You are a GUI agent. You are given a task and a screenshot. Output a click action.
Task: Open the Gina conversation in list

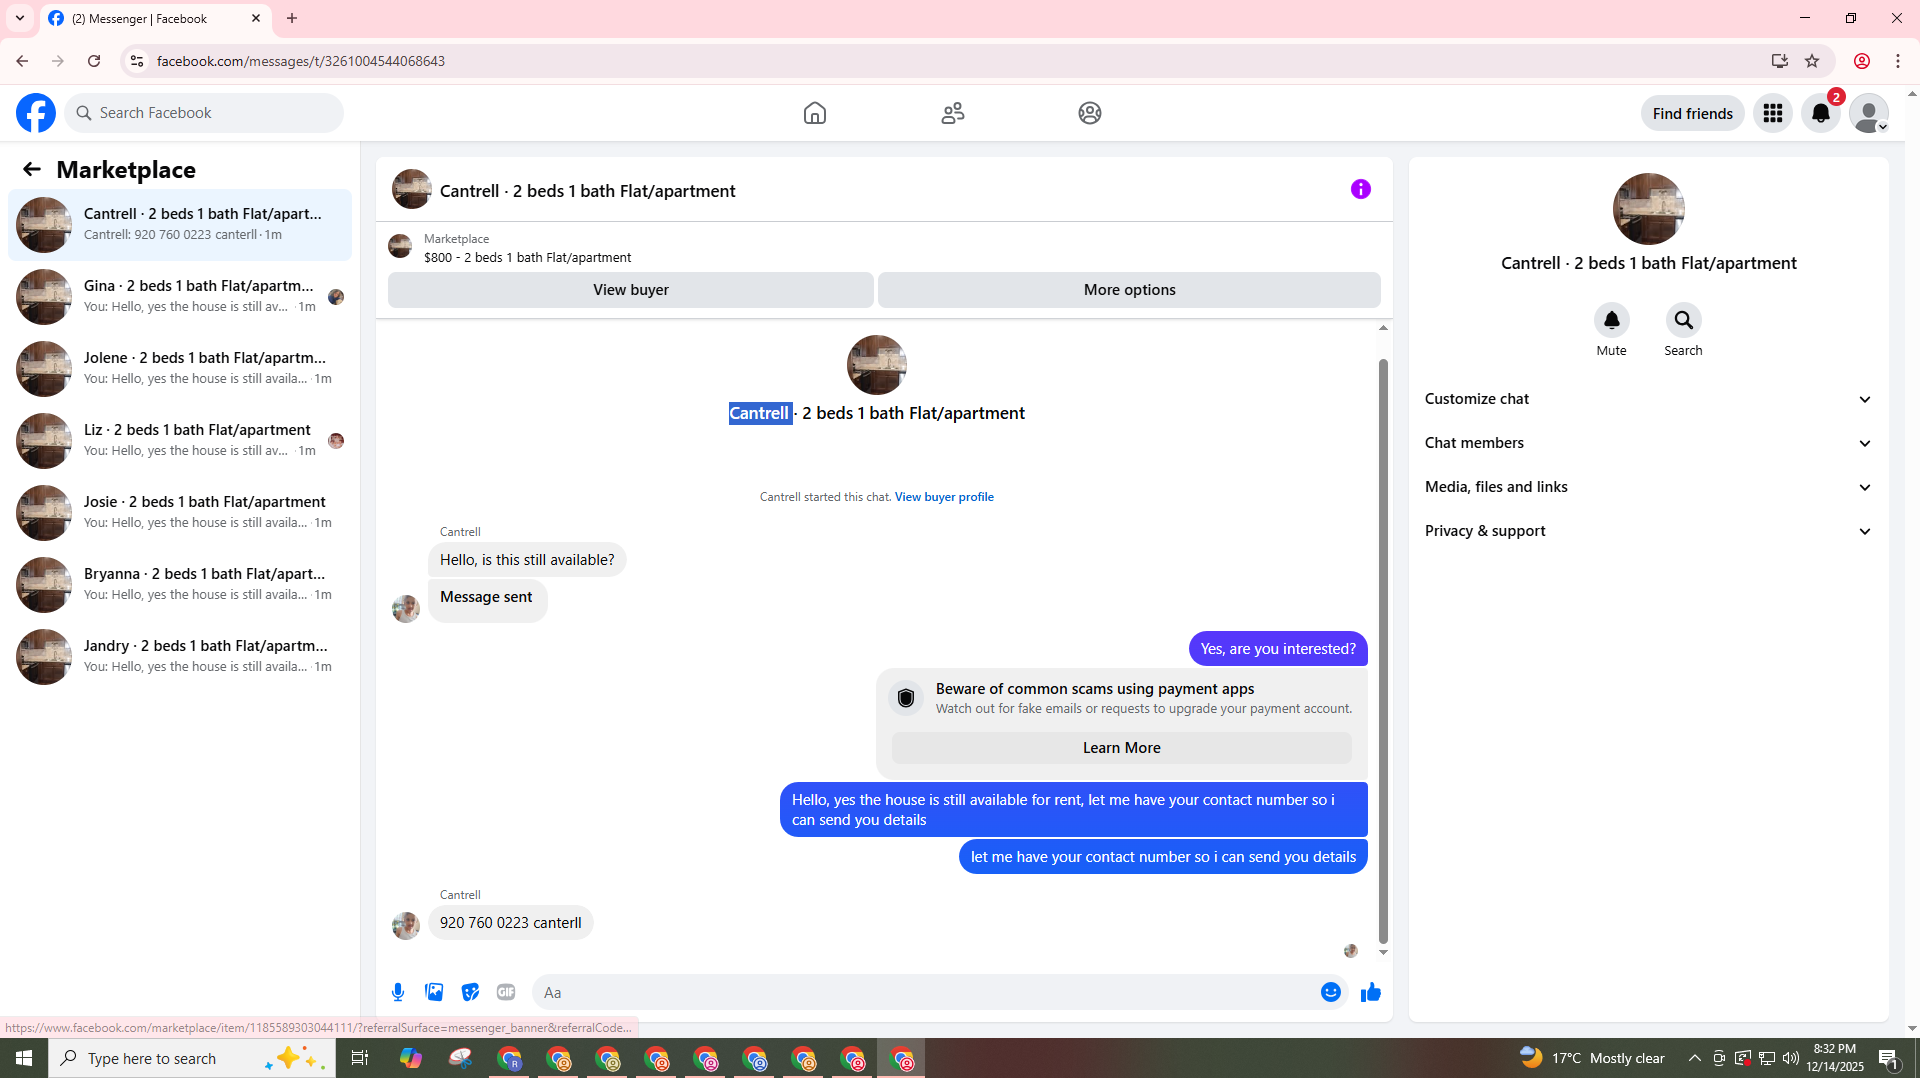180,296
